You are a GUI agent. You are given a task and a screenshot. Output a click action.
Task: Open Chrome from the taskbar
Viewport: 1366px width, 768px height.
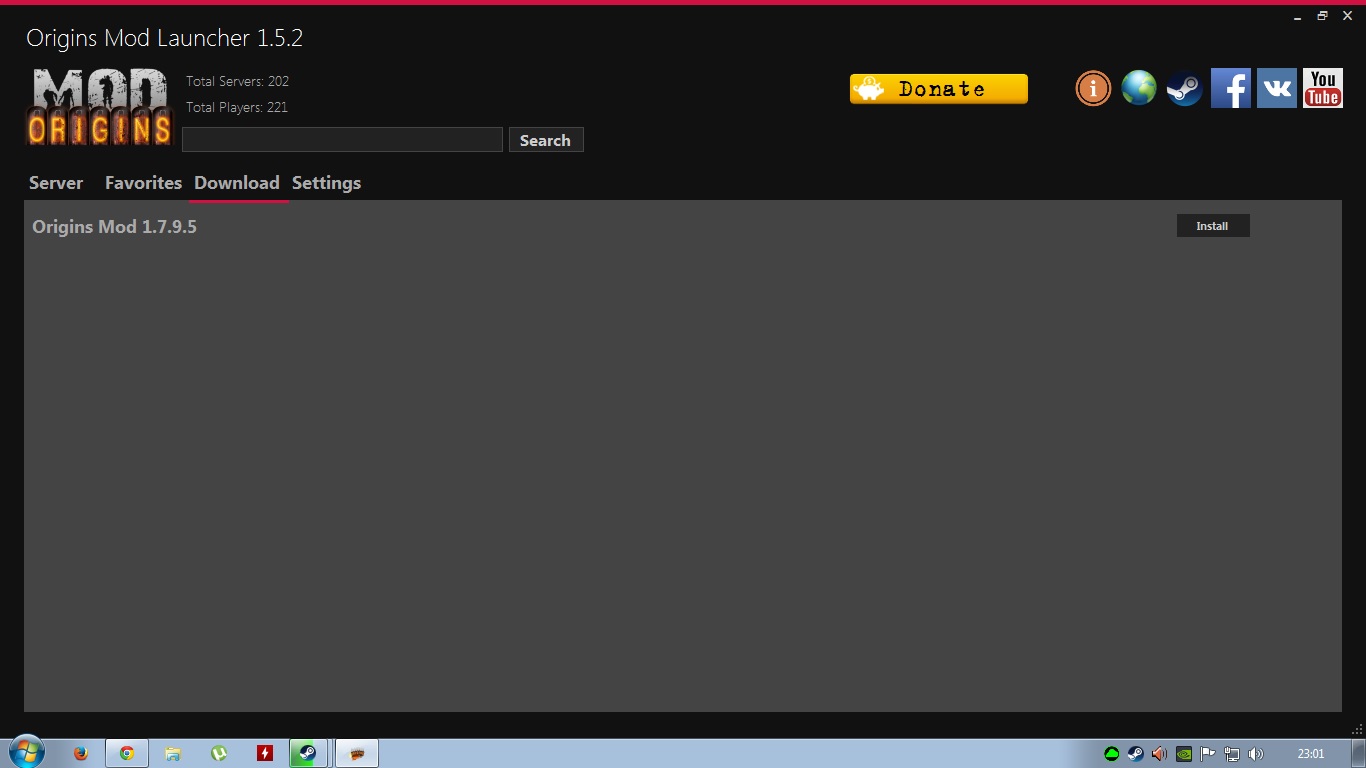pyautogui.click(x=127, y=754)
